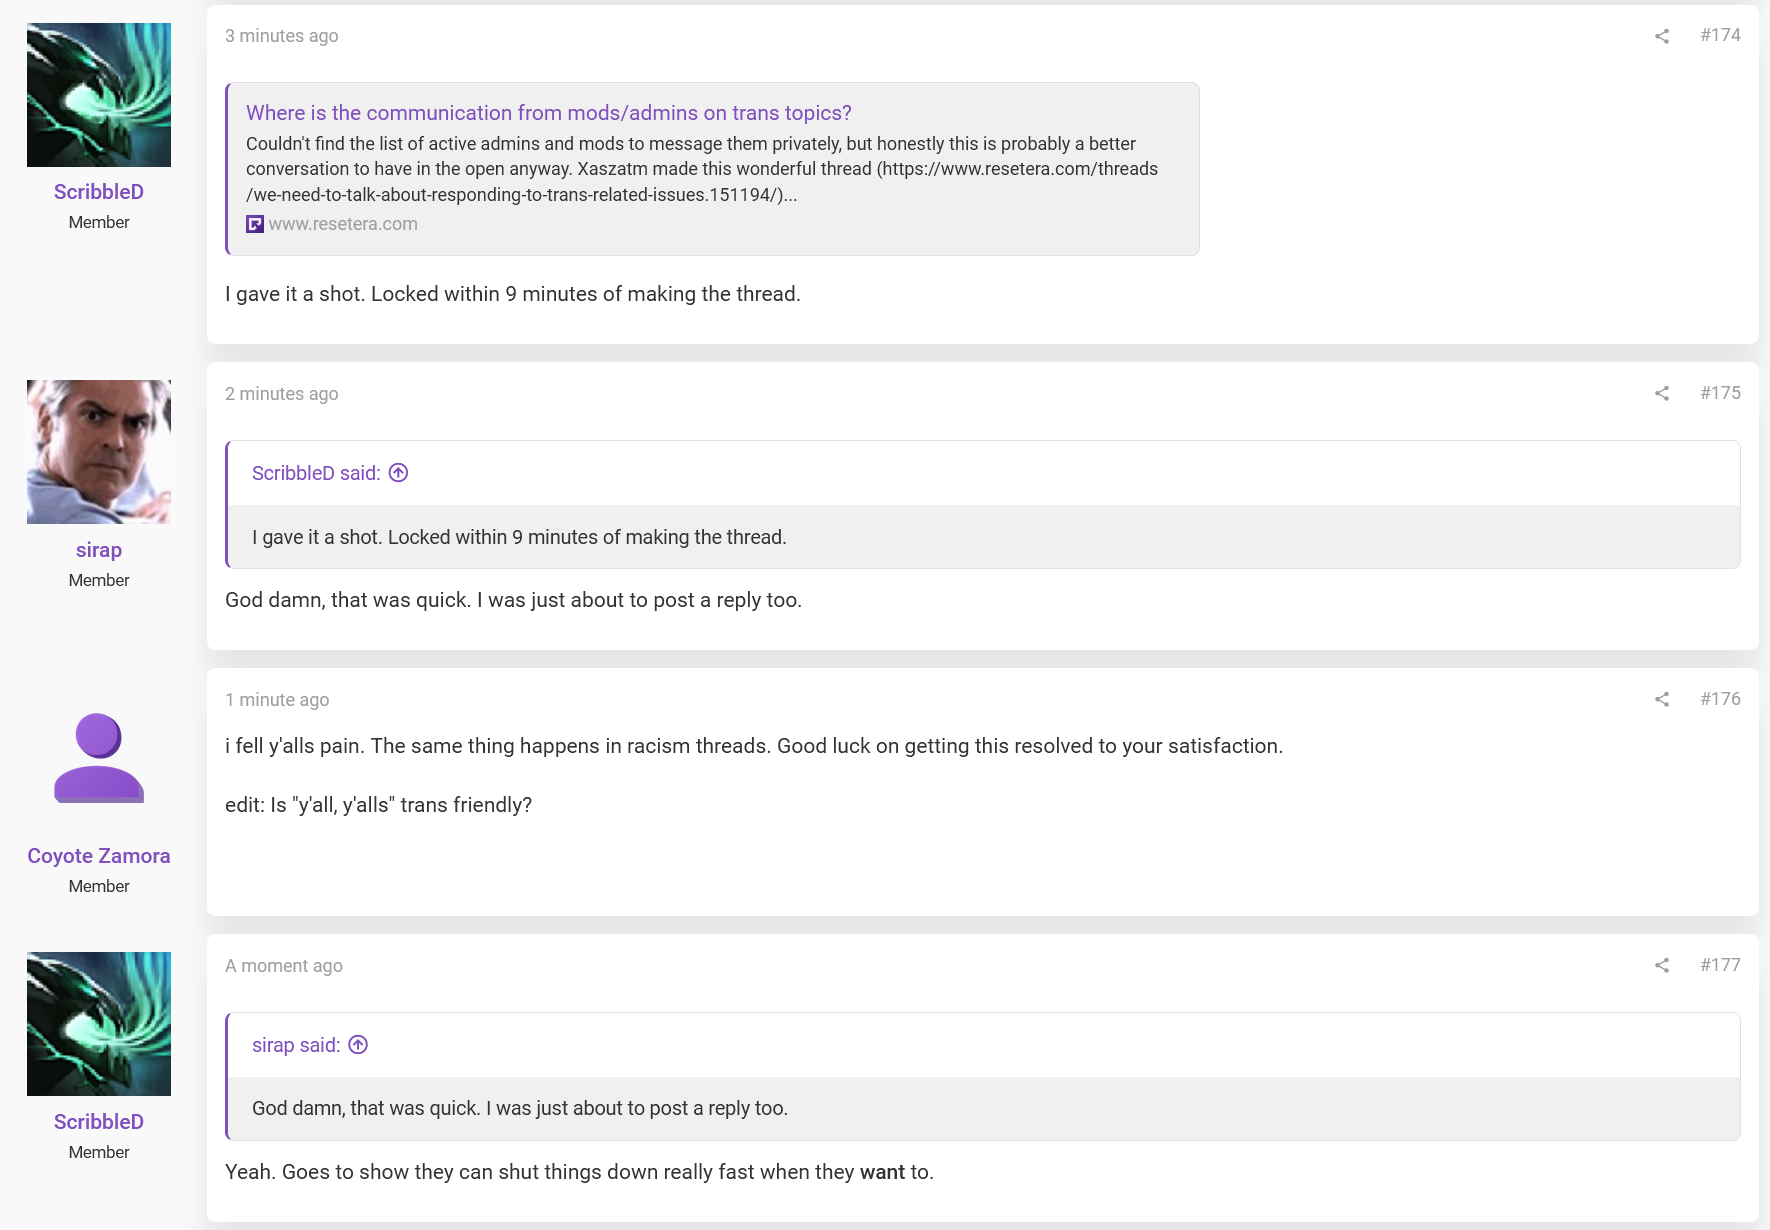
Task: Visit Coyote Zamora's profile name
Action: (x=99, y=856)
